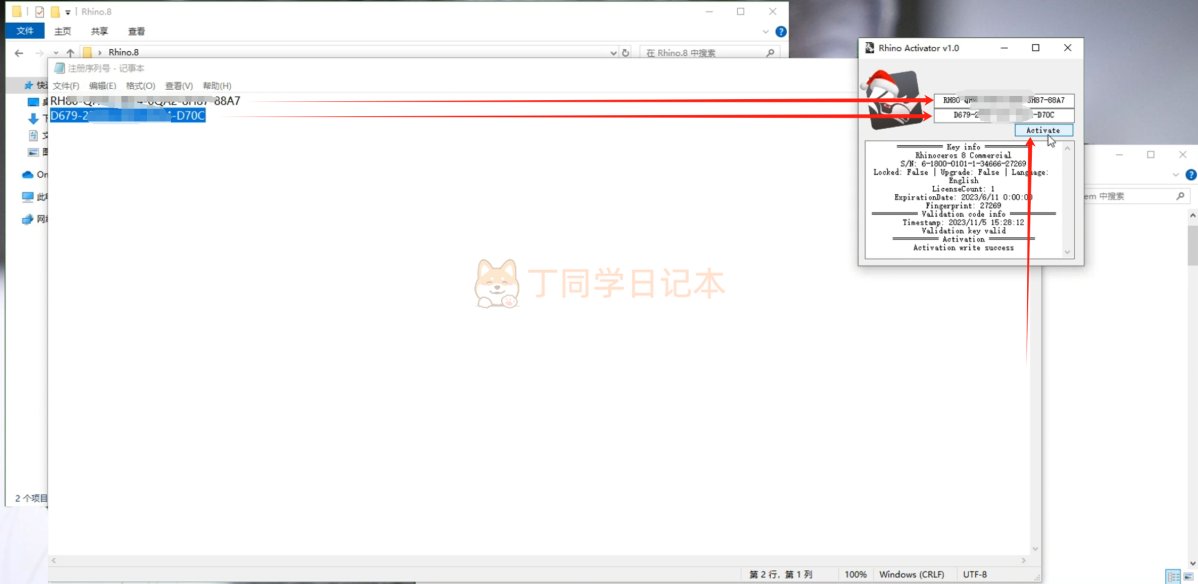
Task: Focus the license key field starting RH80
Action: [1004, 100]
